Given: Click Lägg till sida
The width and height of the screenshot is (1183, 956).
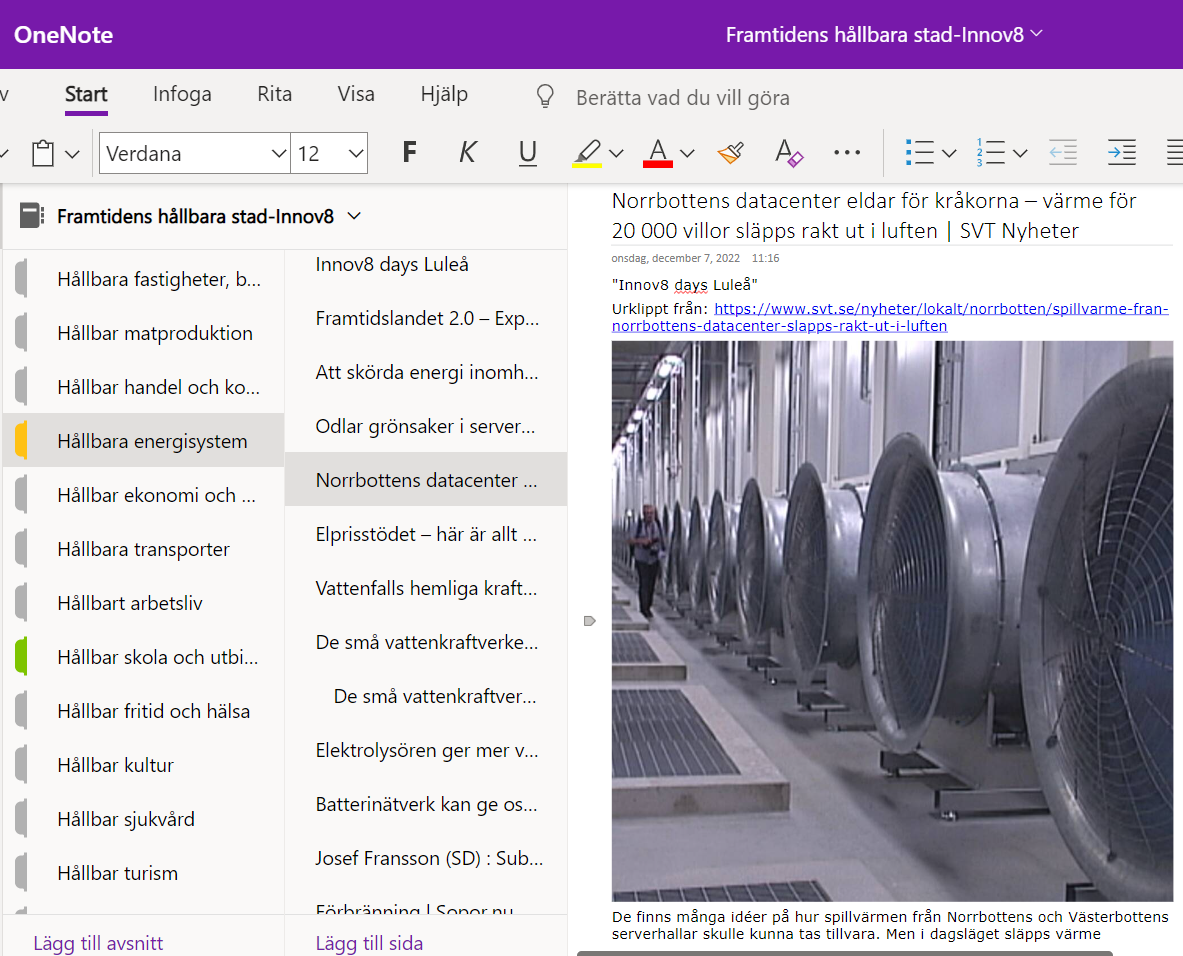Looking at the screenshot, I should (369, 942).
